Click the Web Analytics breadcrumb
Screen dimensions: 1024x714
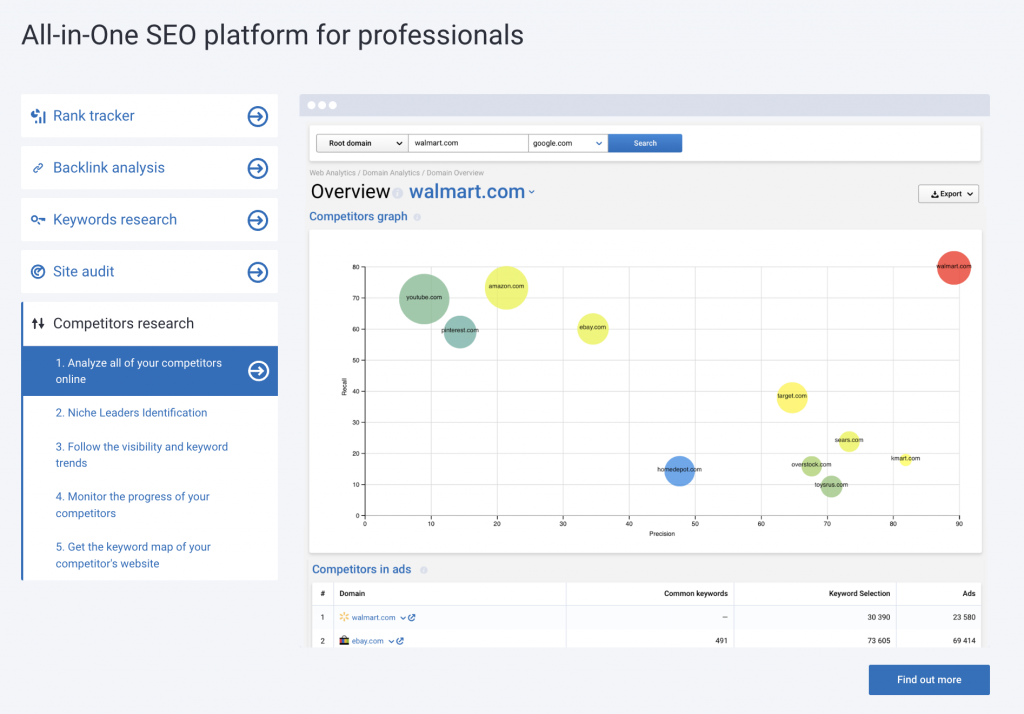point(332,173)
